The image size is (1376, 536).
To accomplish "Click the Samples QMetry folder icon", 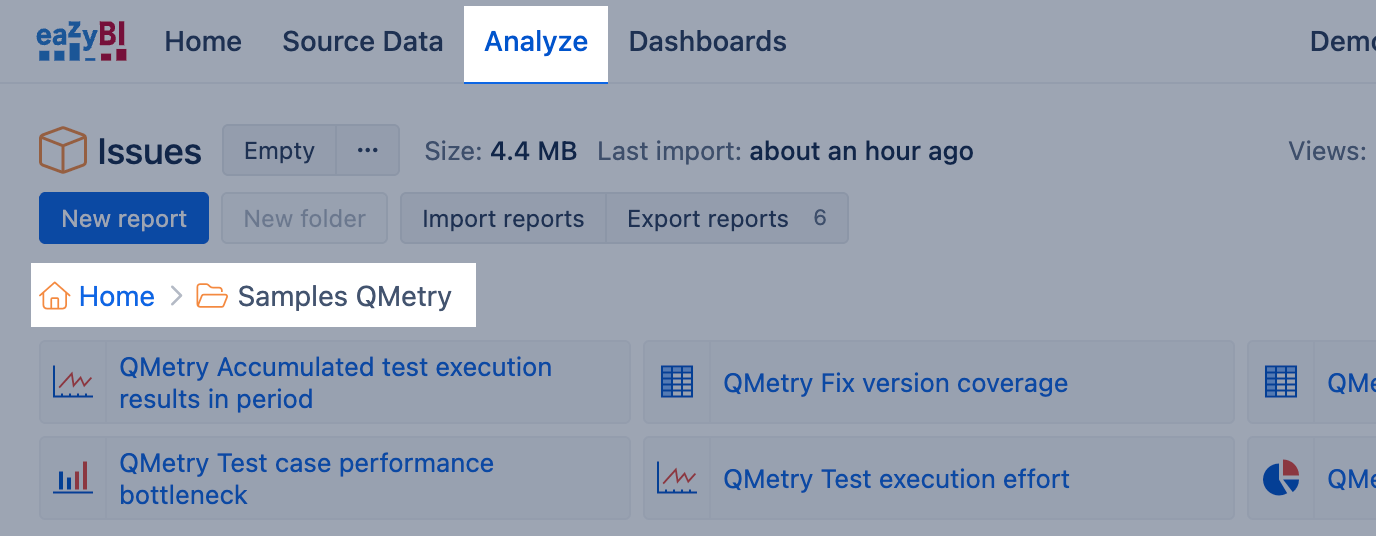I will [211, 297].
